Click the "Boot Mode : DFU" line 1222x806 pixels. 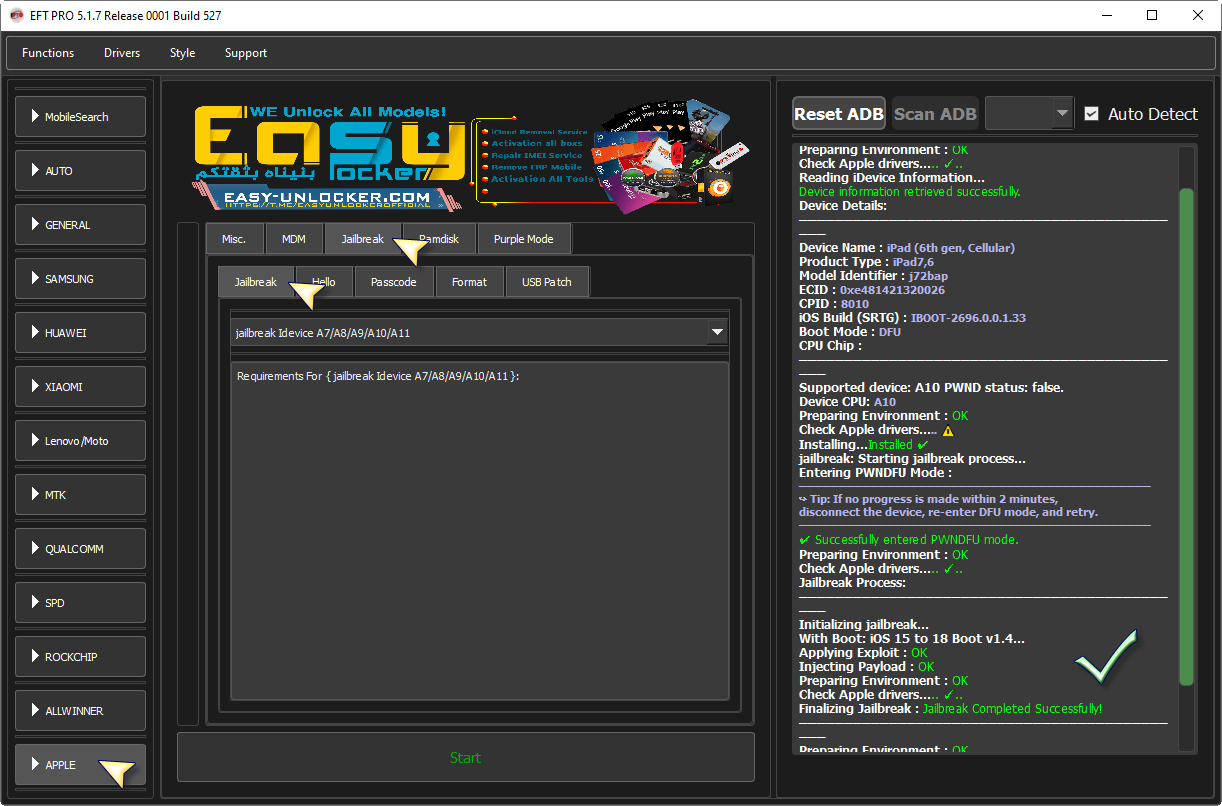[850, 332]
